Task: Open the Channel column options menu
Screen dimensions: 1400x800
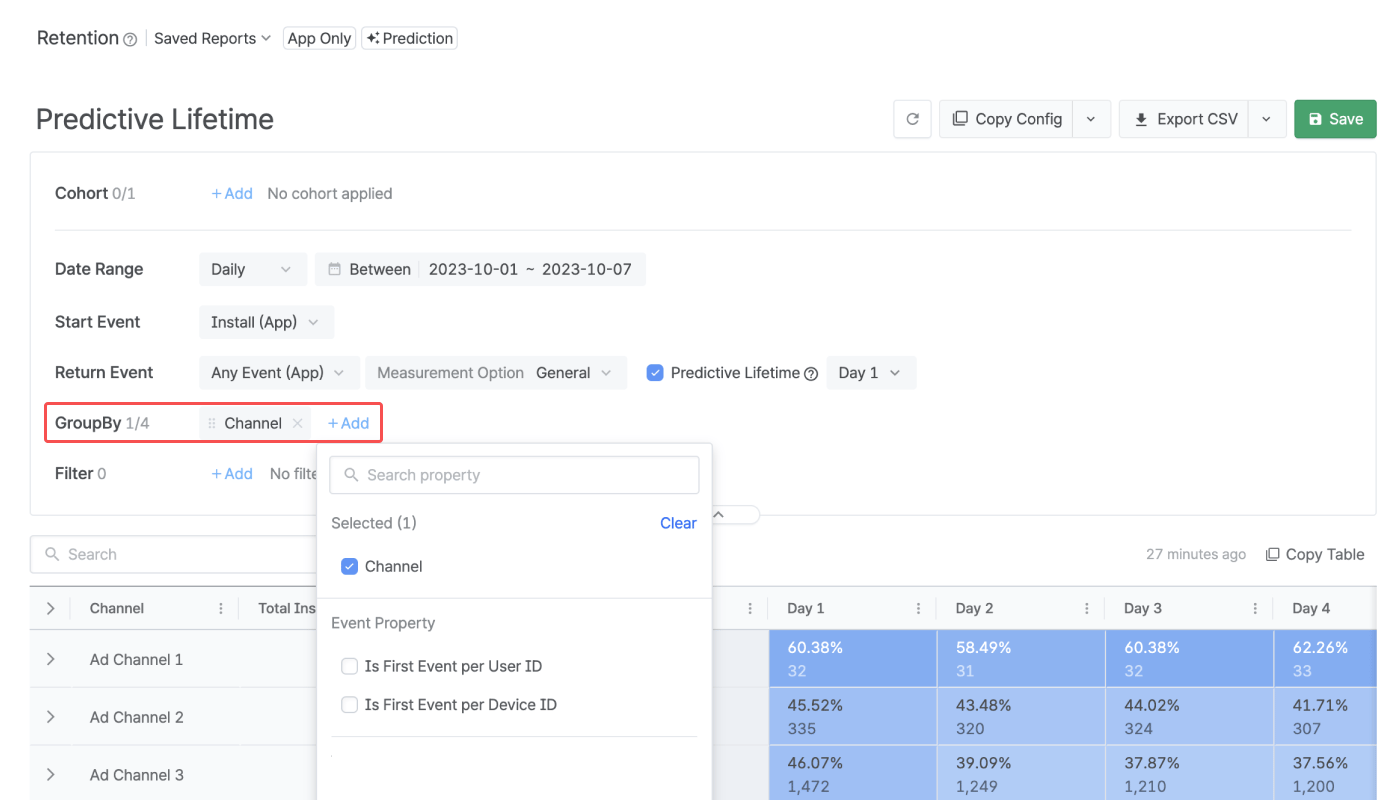Action: tap(221, 608)
